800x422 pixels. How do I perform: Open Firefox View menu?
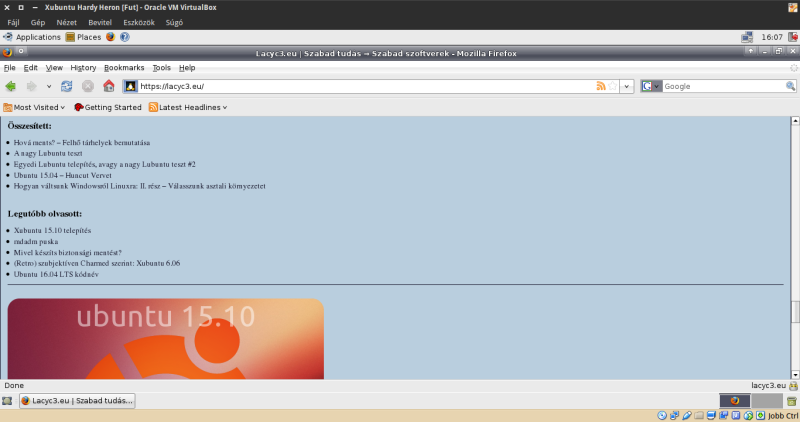(x=54, y=67)
